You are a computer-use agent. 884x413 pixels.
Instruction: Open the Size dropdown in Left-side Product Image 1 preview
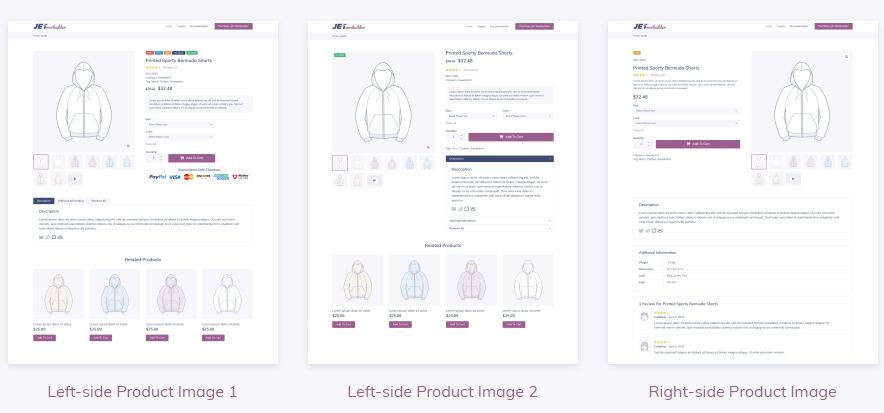pos(180,125)
